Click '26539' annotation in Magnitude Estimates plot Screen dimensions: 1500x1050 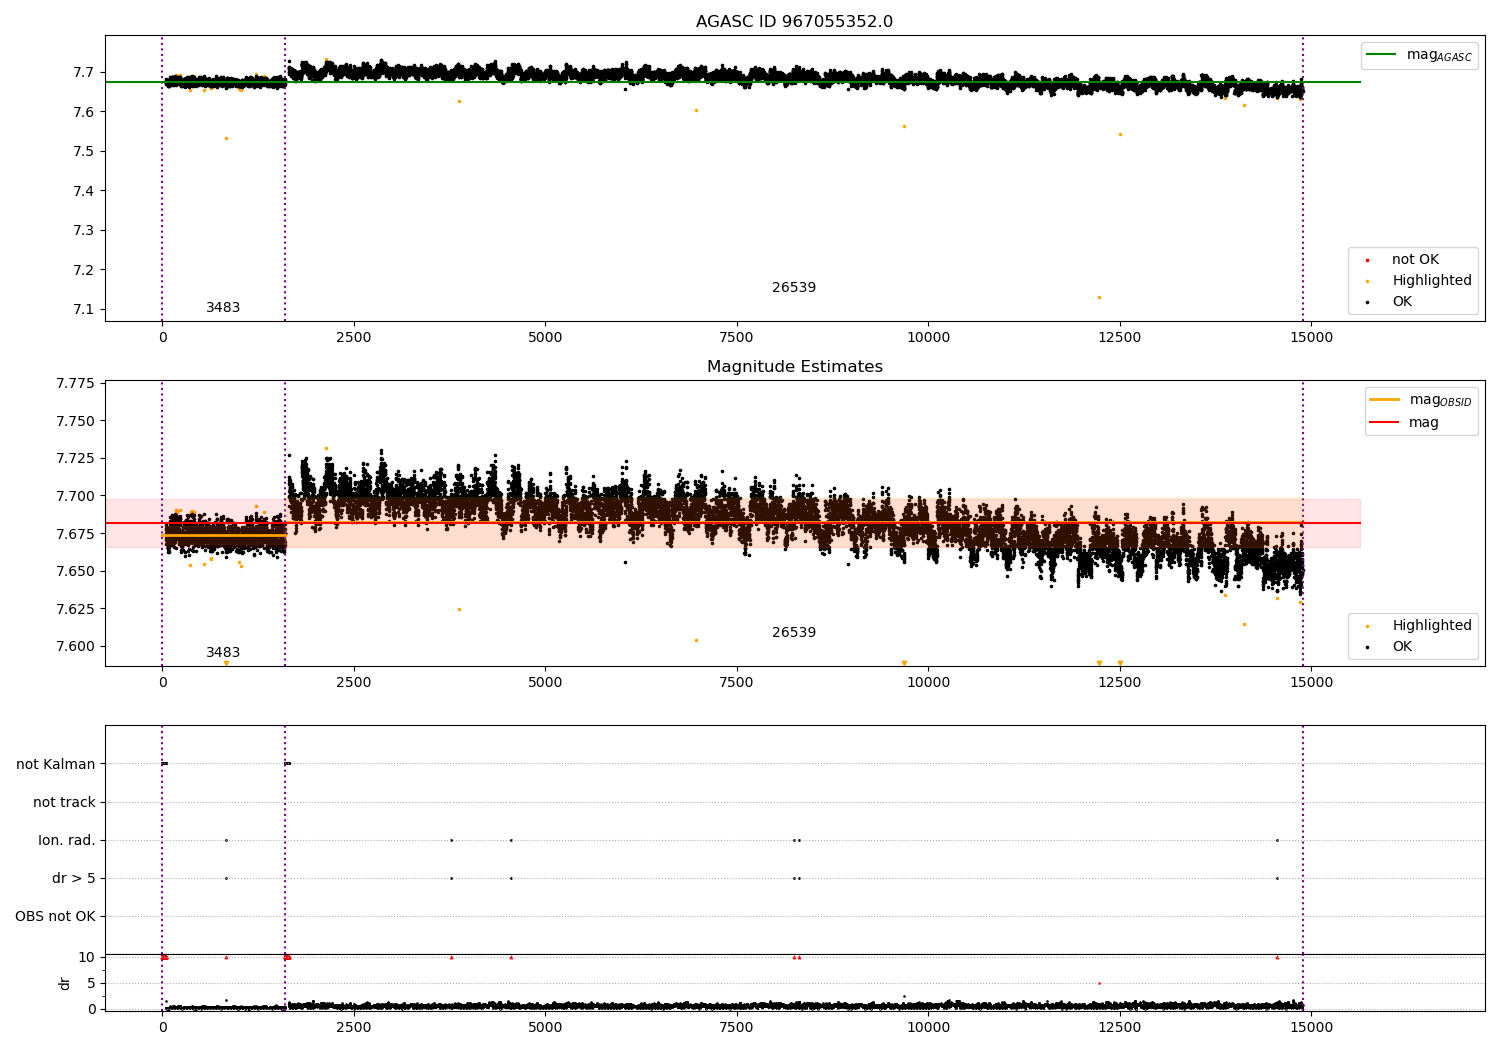(x=794, y=633)
